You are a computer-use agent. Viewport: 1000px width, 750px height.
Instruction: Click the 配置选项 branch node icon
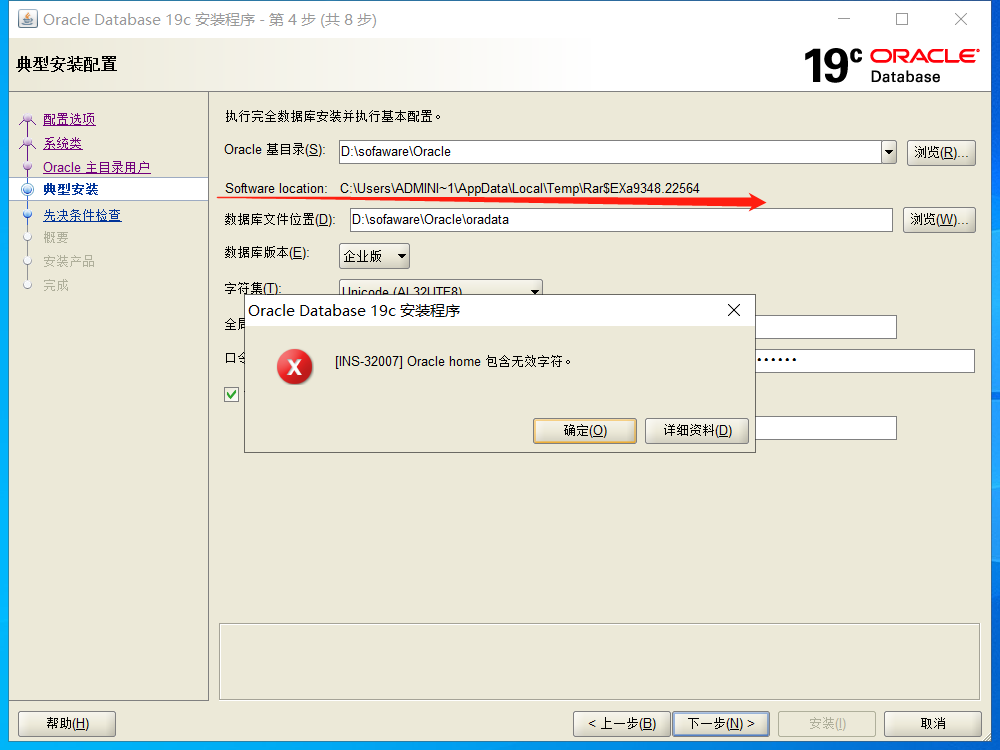pyautogui.click(x=27, y=119)
